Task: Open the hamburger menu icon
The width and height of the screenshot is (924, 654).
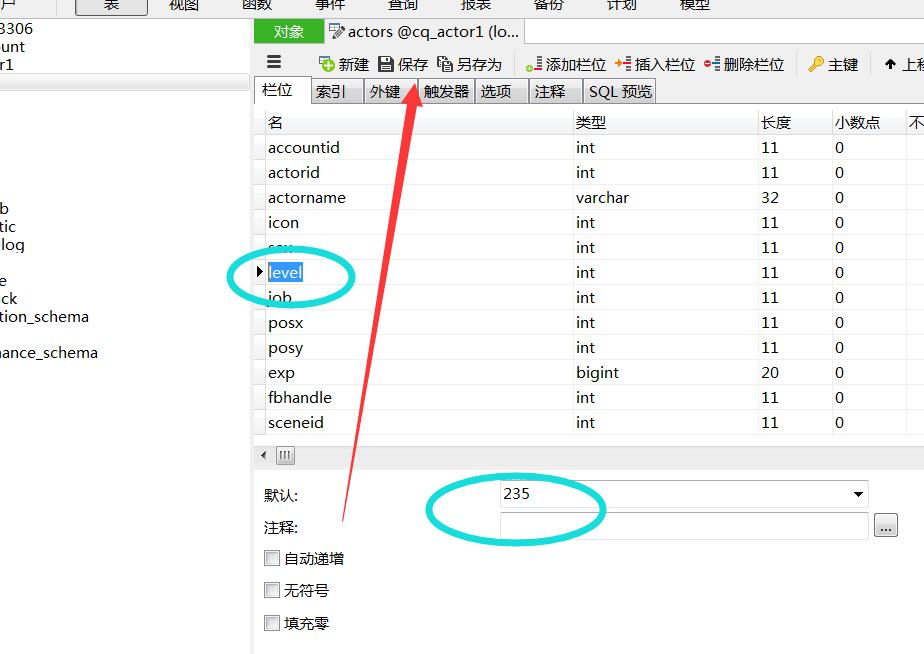Action: coord(274,62)
